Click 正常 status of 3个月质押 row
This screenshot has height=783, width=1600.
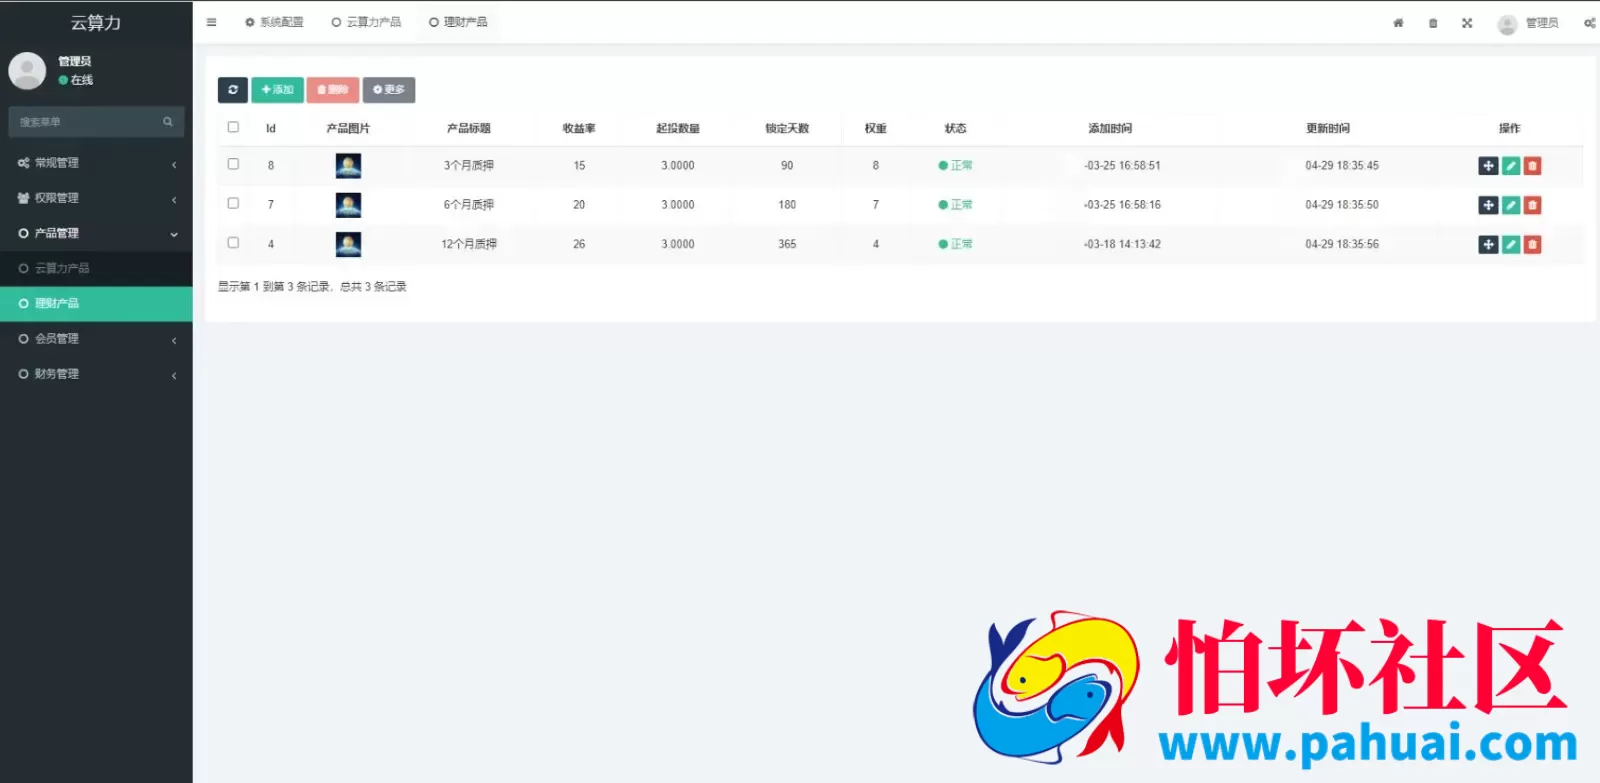pos(956,166)
